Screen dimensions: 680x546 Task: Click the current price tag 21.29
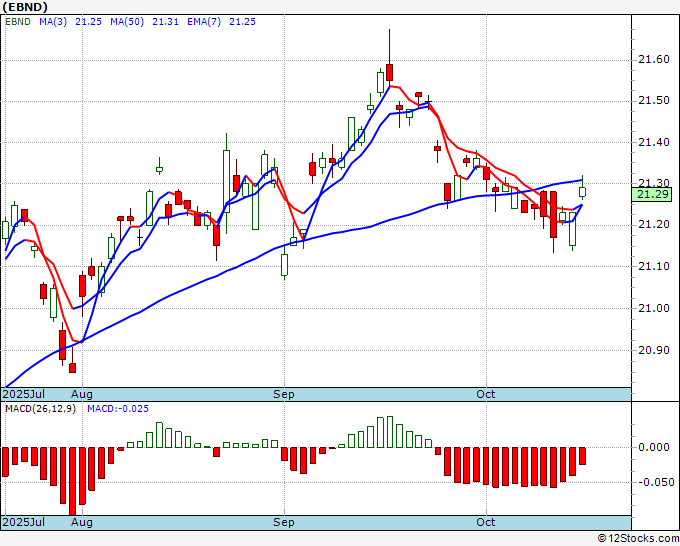(654, 194)
